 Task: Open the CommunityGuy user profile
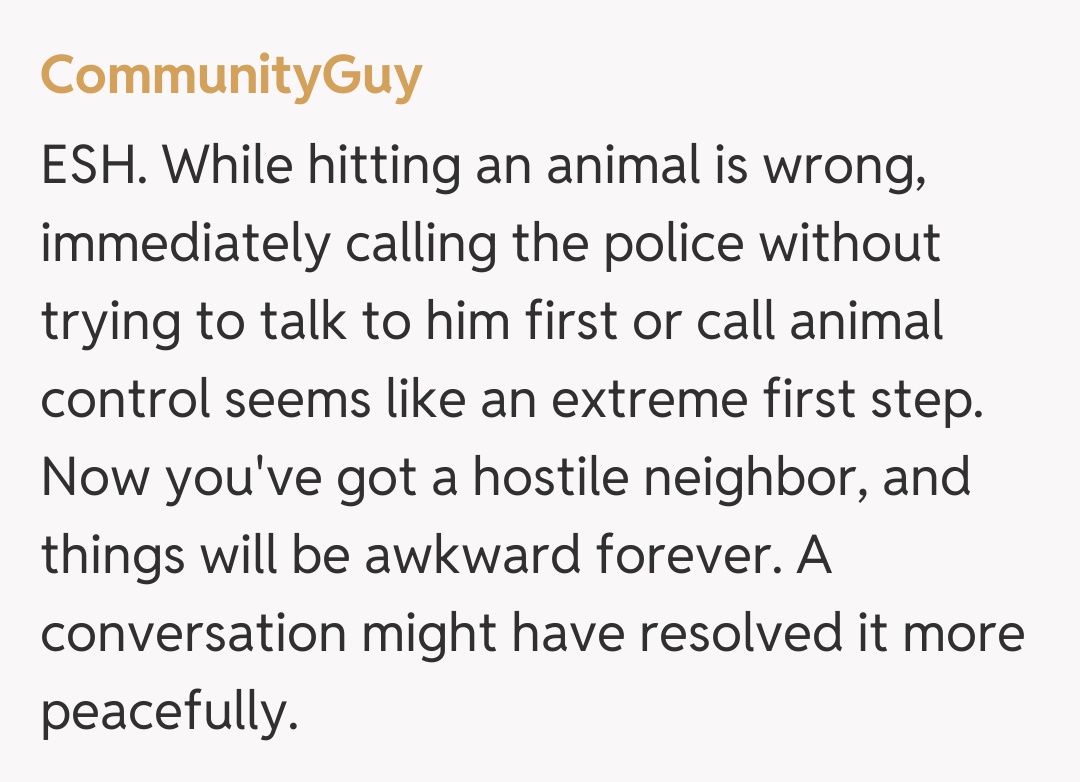pyautogui.click(x=231, y=76)
